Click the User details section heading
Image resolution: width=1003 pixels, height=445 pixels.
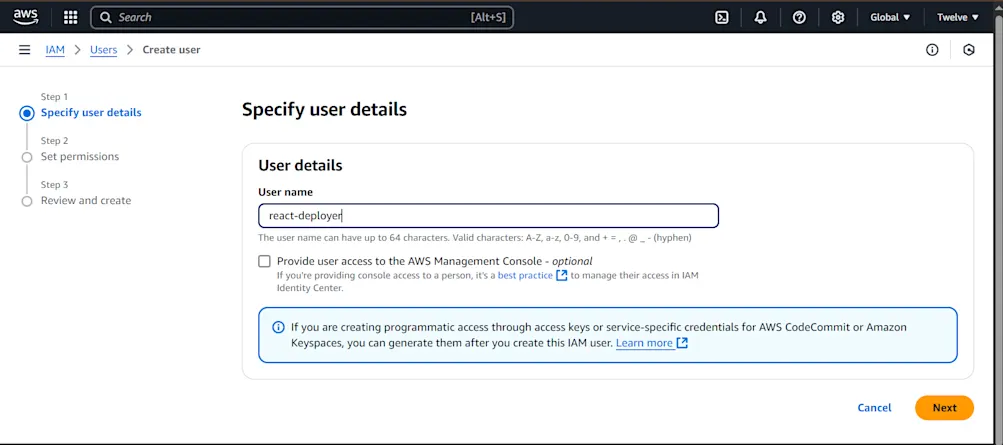tap(301, 166)
